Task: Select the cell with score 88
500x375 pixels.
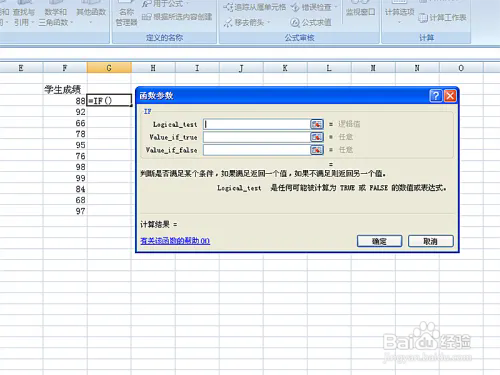Action: pyautogui.click(x=65, y=100)
